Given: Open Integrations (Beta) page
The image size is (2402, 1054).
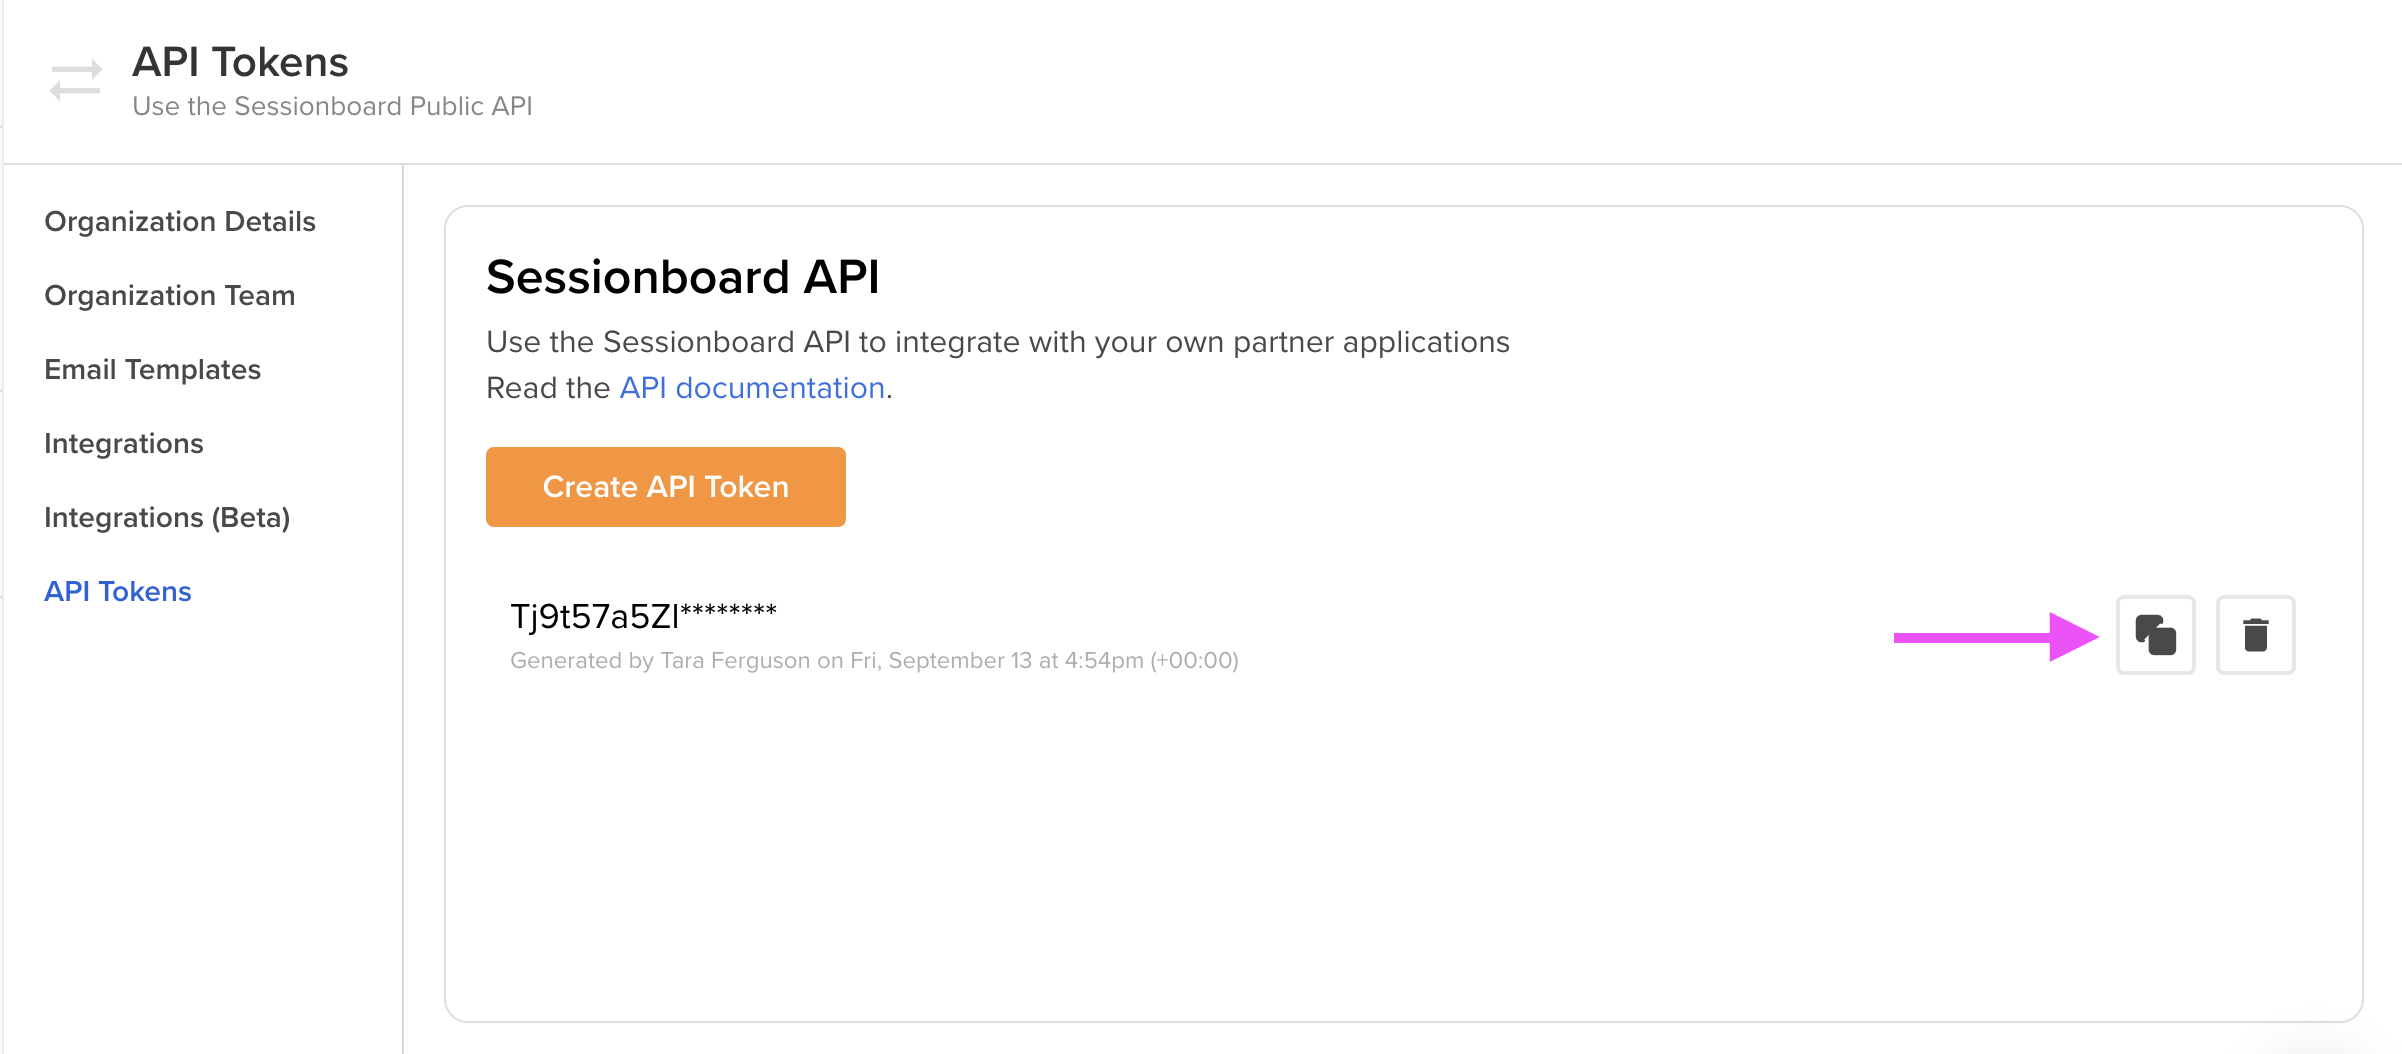Looking at the screenshot, I should click(167, 517).
